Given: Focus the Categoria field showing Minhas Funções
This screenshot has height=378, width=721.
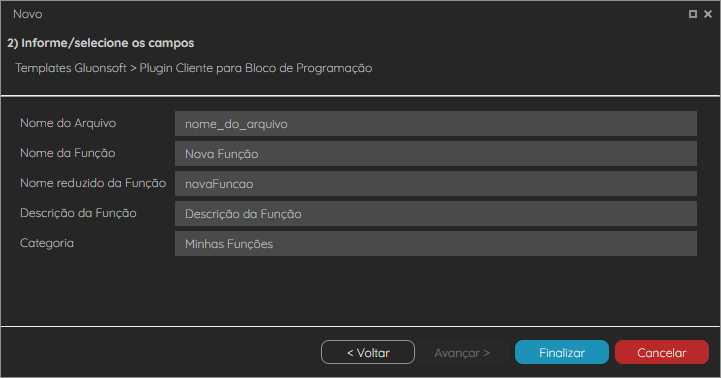Looking at the screenshot, I should (435, 243).
